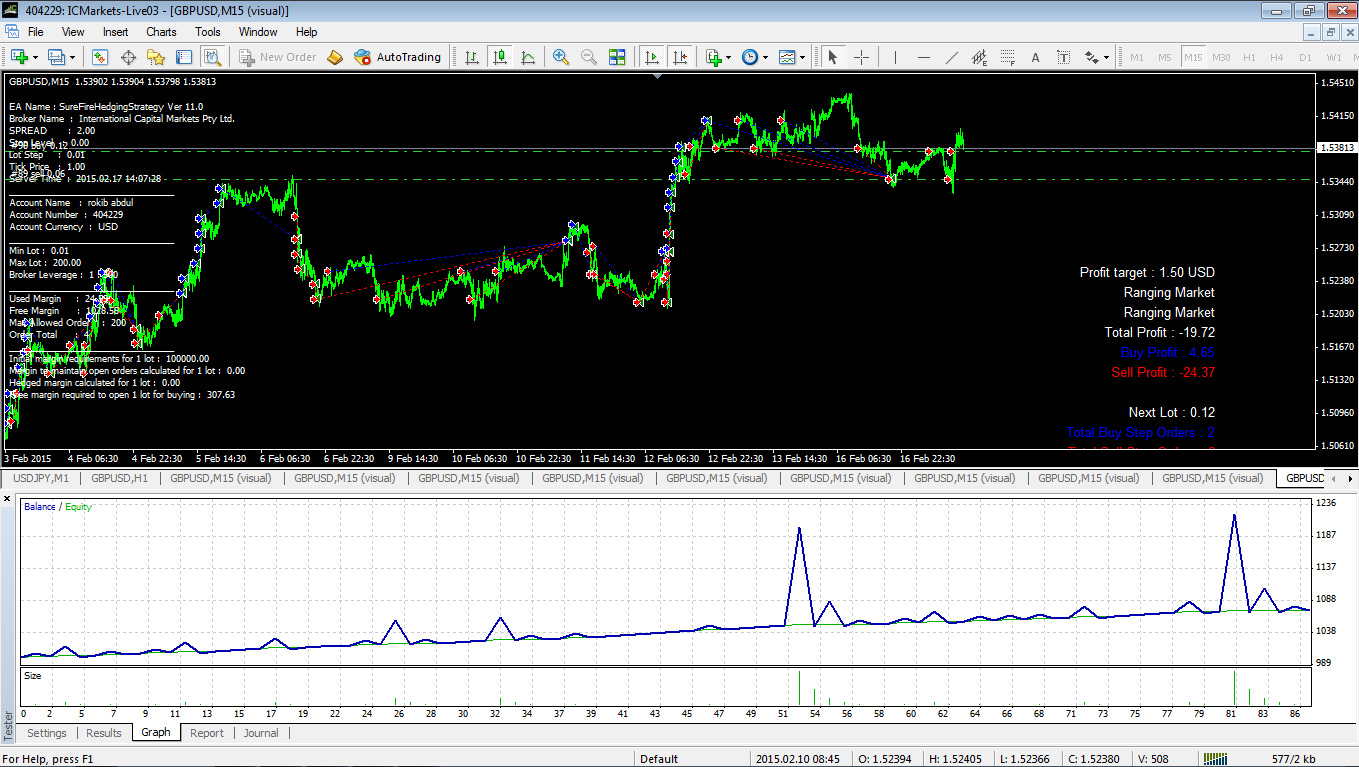Image resolution: width=1359 pixels, height=767 pixels.
Task: Click the New Order button
Action: [x=277, y=57]
